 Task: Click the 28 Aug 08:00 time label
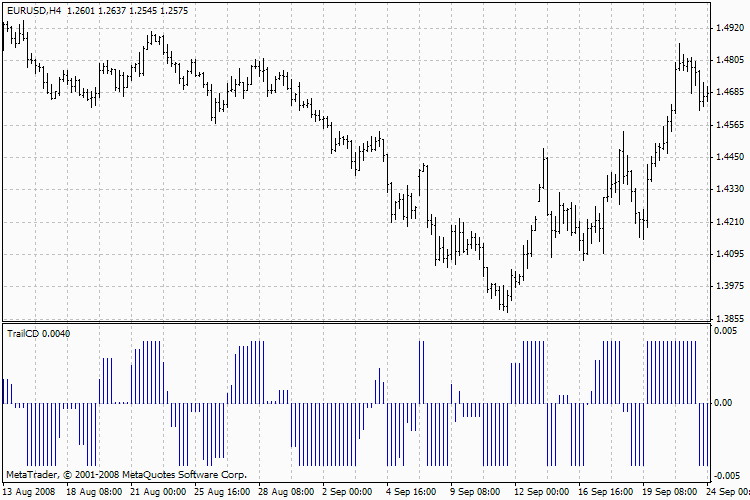(285, 492)
